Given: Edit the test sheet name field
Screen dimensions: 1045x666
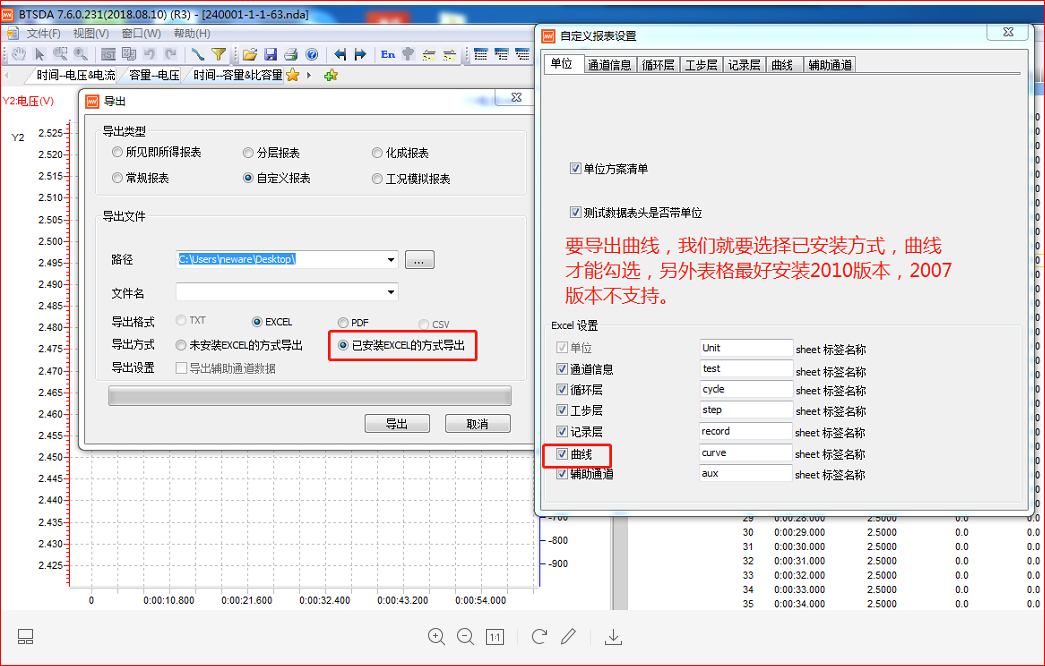Looking at the screenshot, I should 746,369.
